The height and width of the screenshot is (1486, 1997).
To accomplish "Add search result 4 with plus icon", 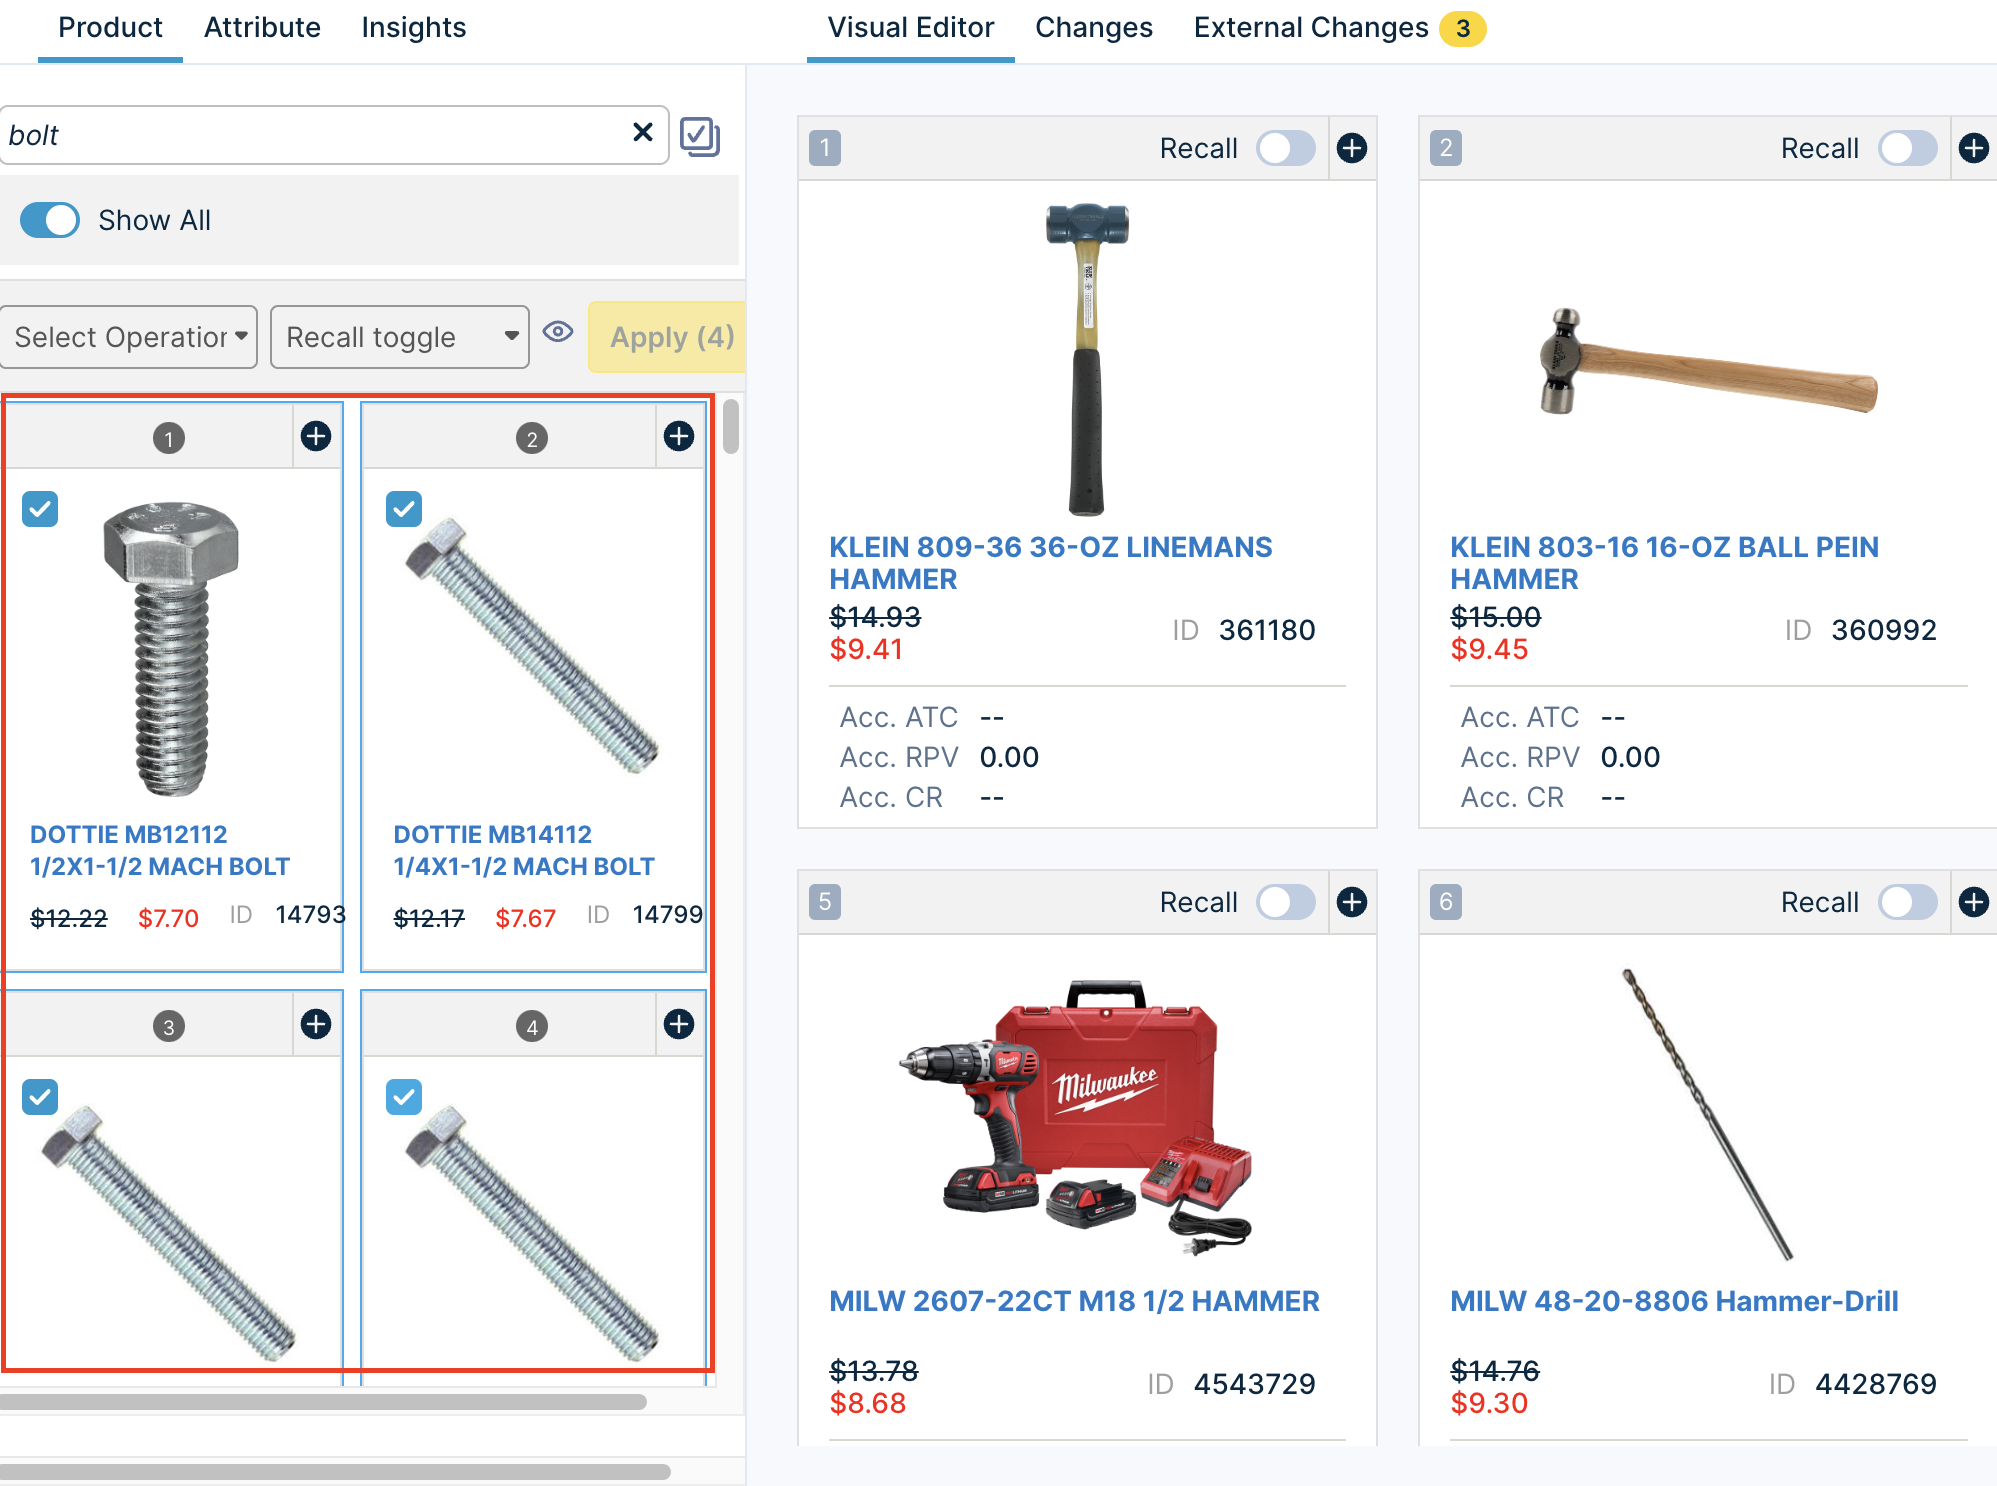I will tap(679, 1024).
